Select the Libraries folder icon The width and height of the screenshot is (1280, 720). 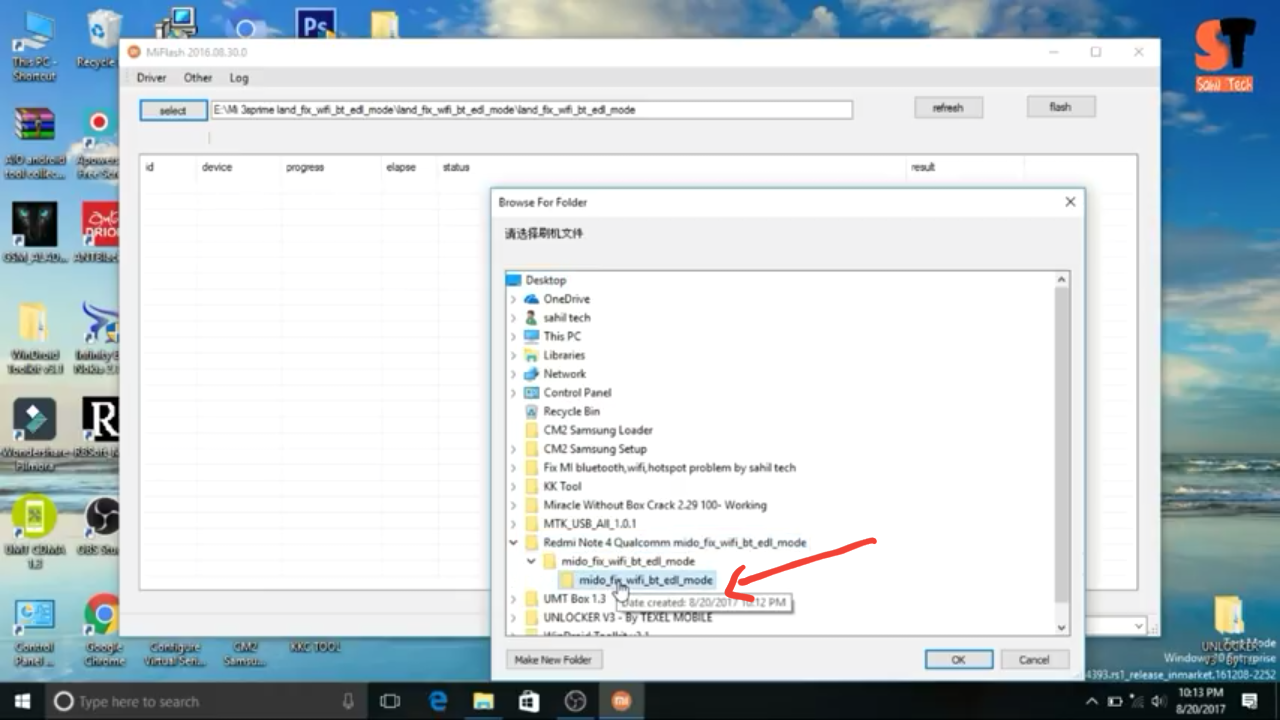pos(531,355)
